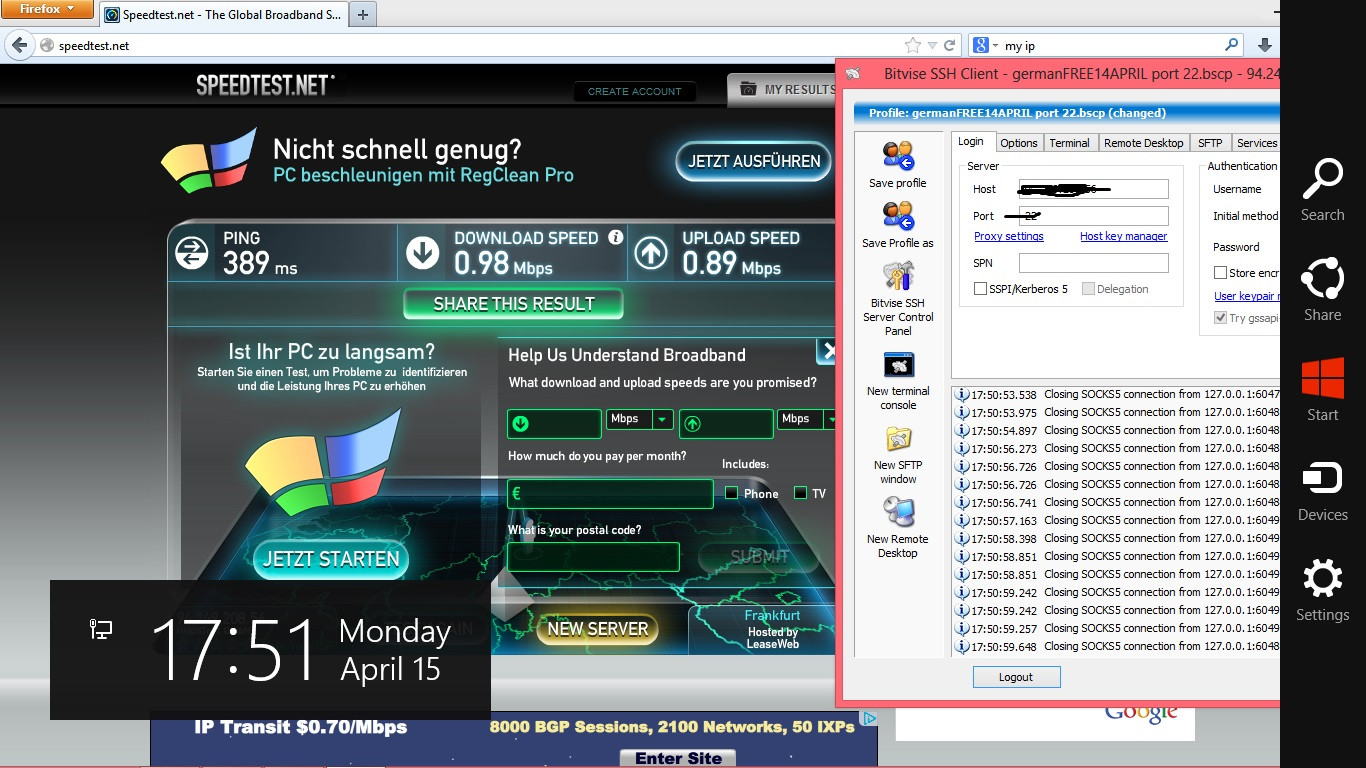
Task: Click the Google search engine icon
Action: [x=981, y=45]
